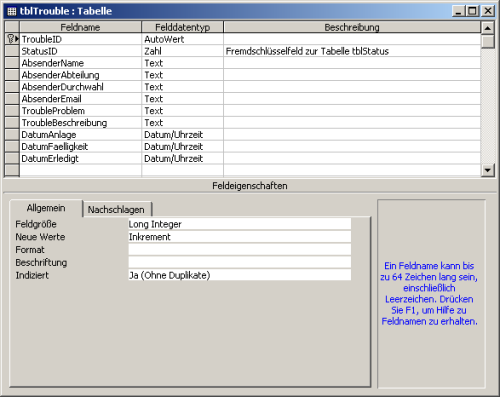Click Zahl data type of StatusID
Viewport: 500px width, 397px height.
pos(182,51)
